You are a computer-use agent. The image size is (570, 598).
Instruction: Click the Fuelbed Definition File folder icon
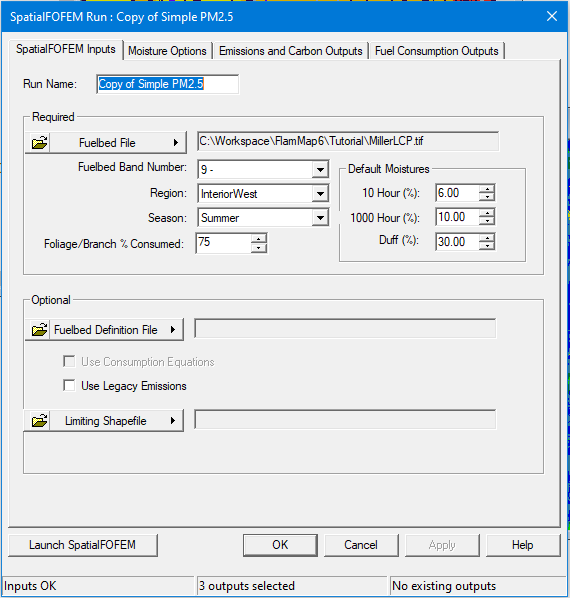coord(39,330)
